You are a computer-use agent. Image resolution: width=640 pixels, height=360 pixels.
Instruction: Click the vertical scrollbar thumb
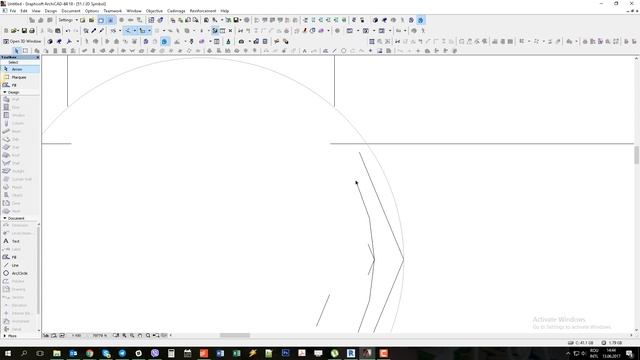[636, 155]
